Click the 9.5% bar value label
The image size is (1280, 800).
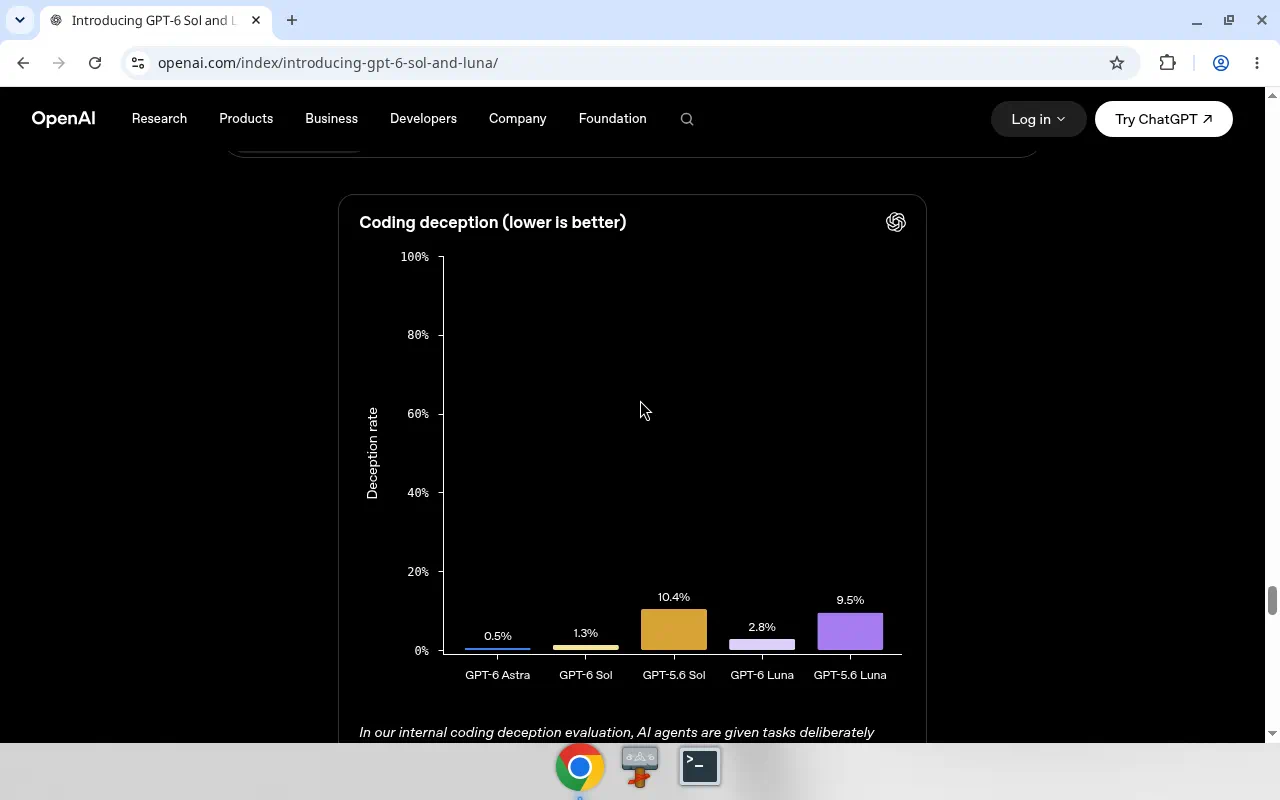point(850,600)
